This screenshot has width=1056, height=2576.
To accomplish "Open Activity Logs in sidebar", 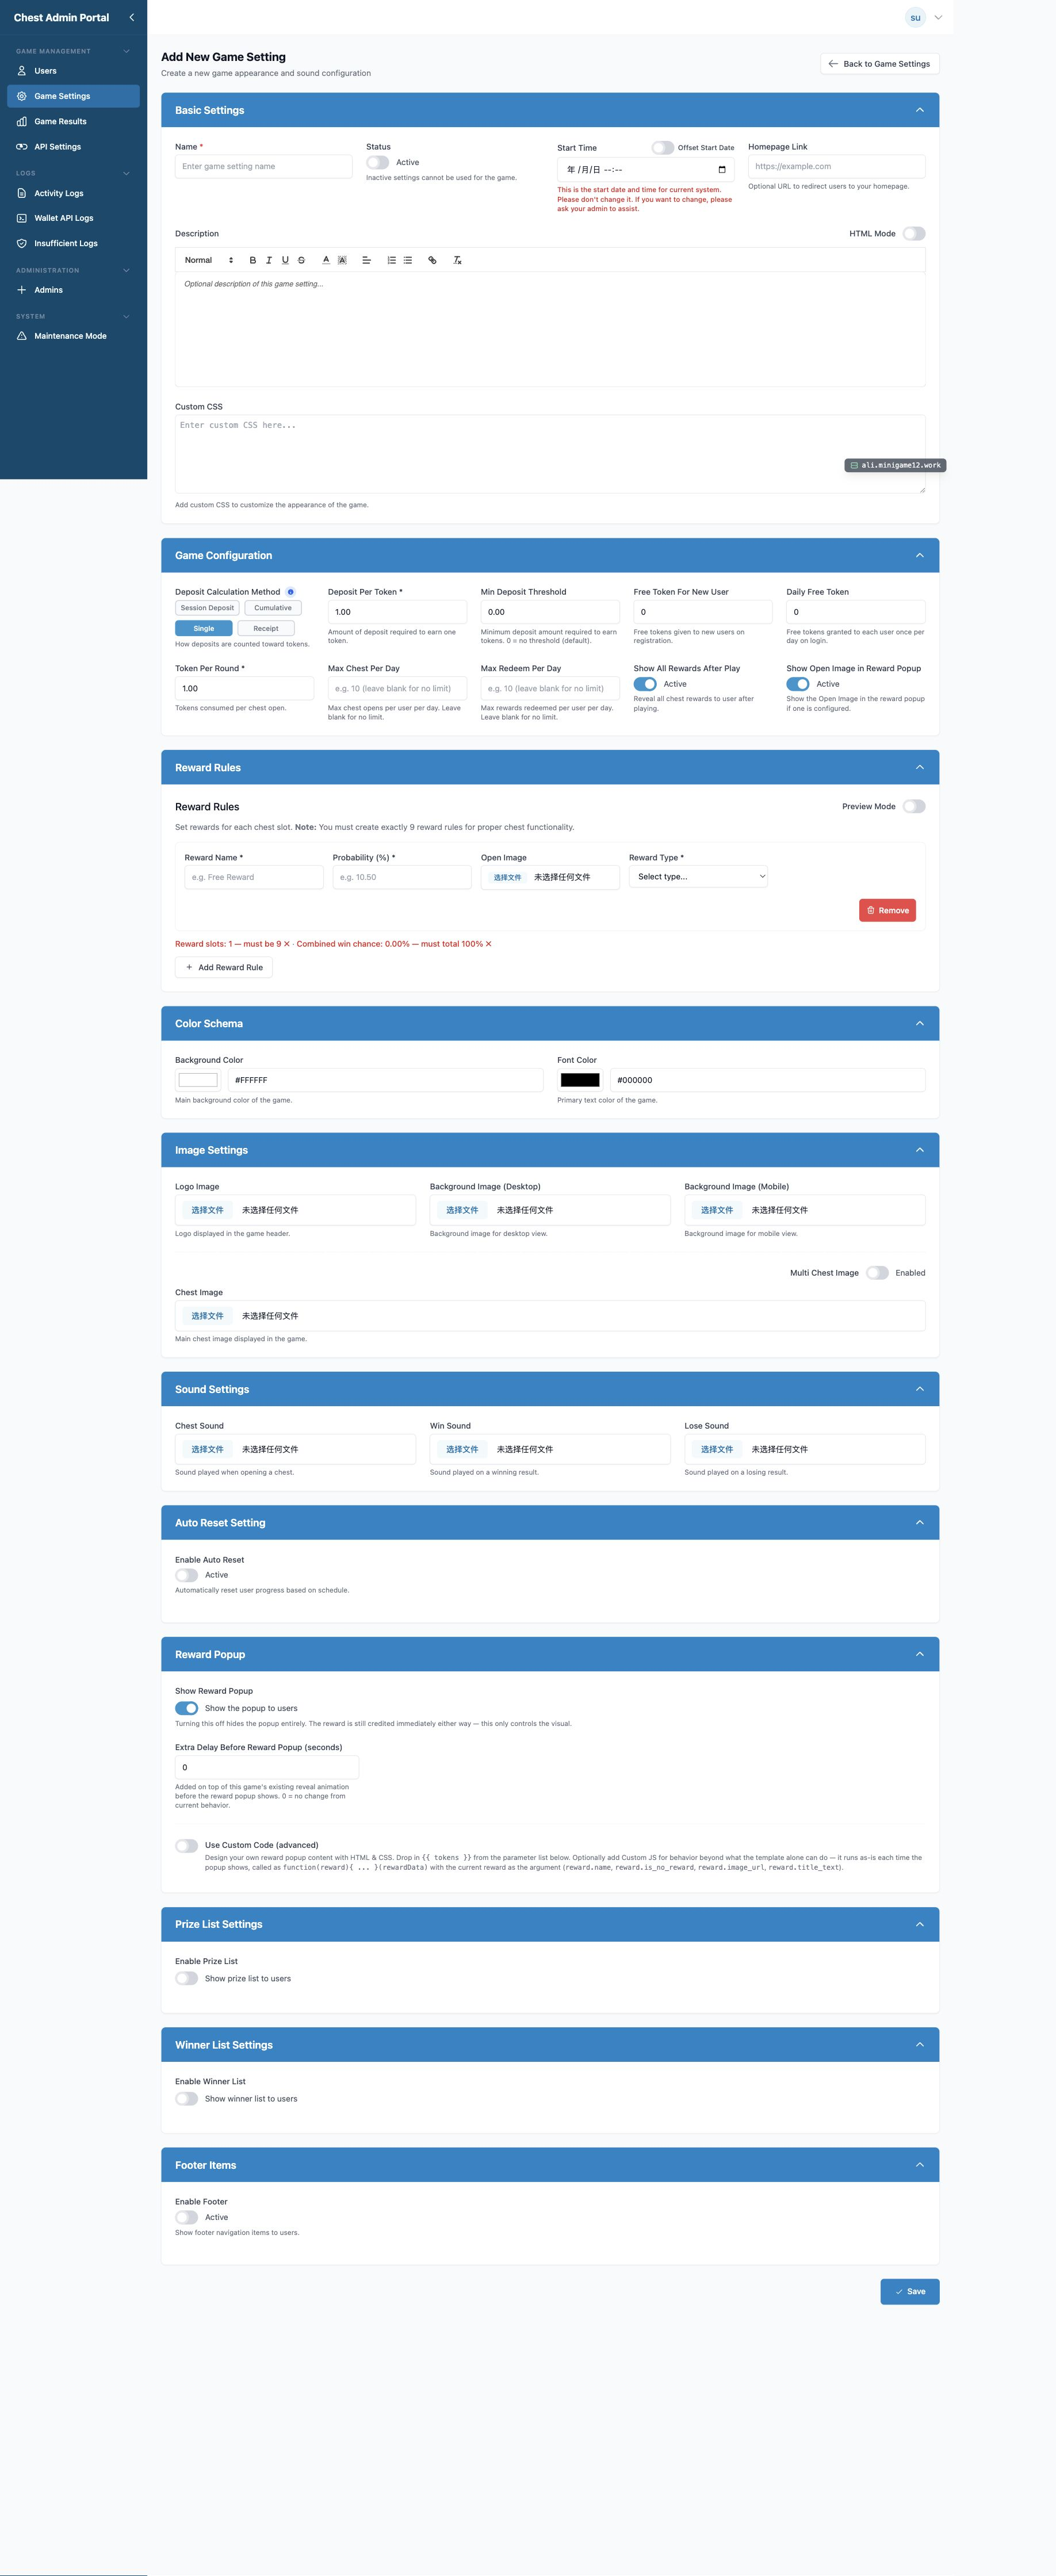I will click(73, 193).
